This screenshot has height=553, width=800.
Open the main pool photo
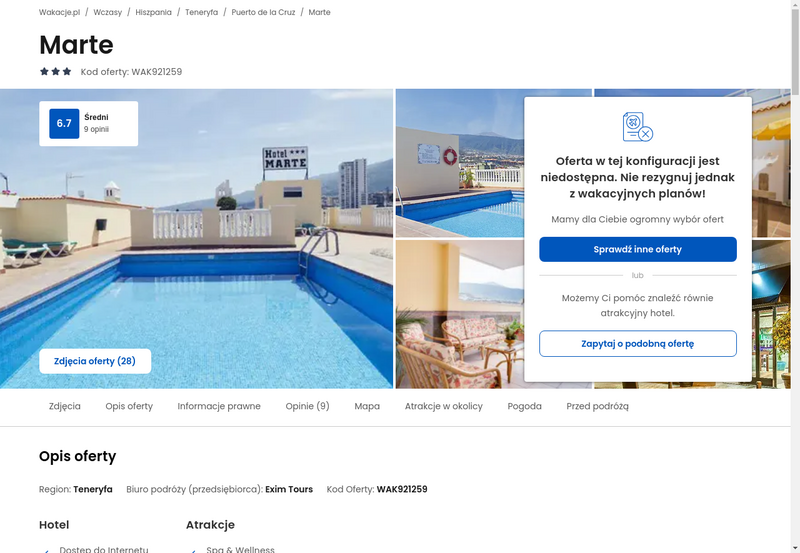(196, 239)
